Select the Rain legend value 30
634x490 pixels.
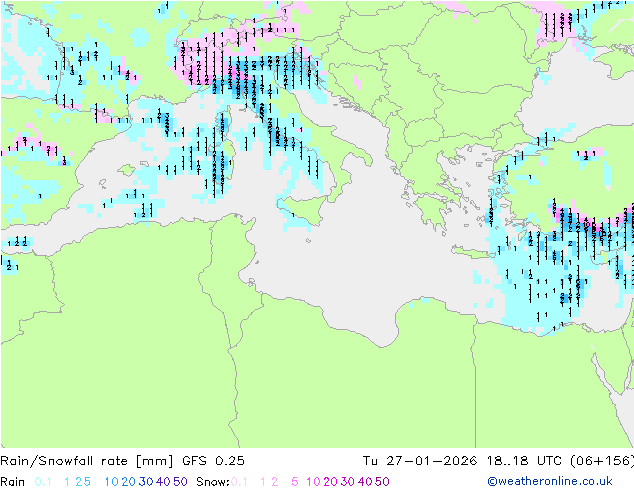146,482
